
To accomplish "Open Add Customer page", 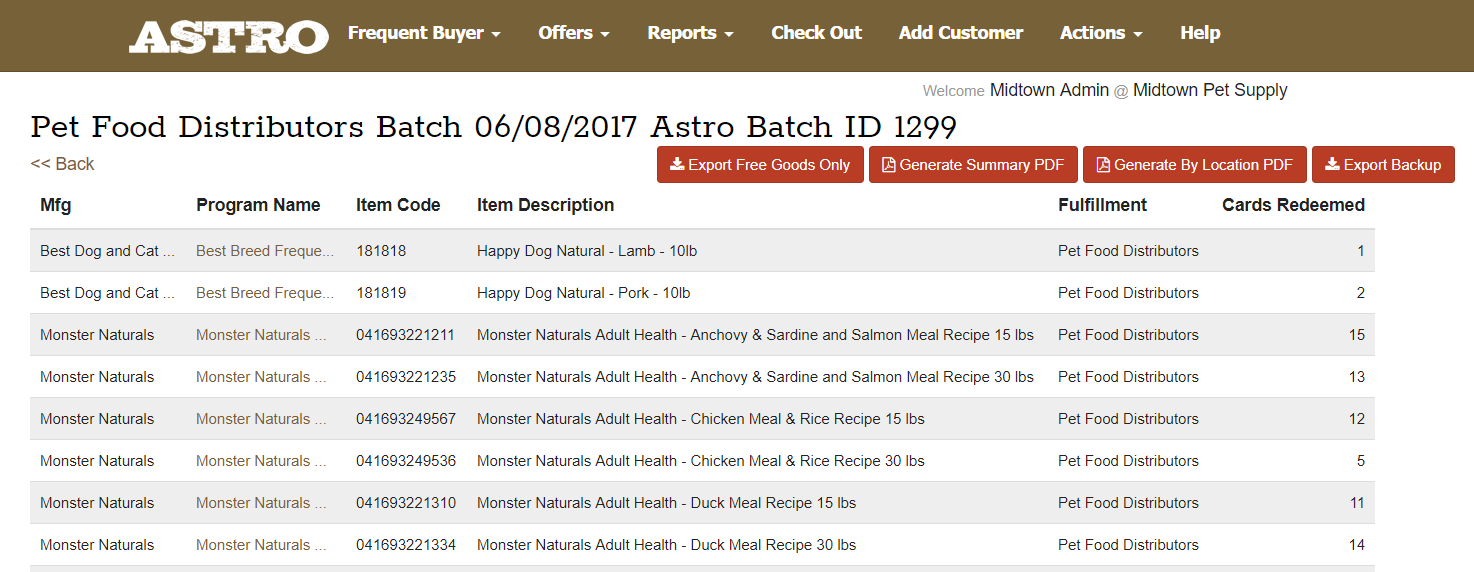I will (961, 33).
